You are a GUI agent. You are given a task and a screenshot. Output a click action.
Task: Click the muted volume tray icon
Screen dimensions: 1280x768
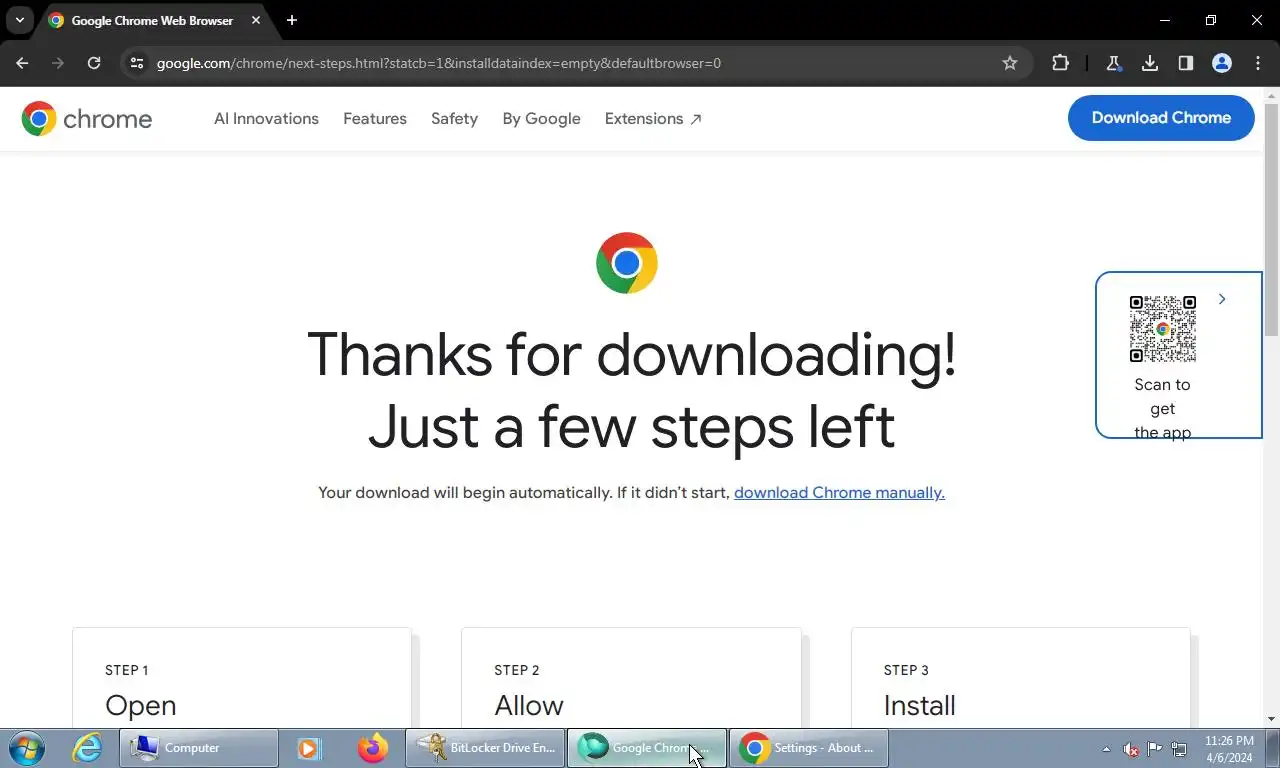[1131, 749]
